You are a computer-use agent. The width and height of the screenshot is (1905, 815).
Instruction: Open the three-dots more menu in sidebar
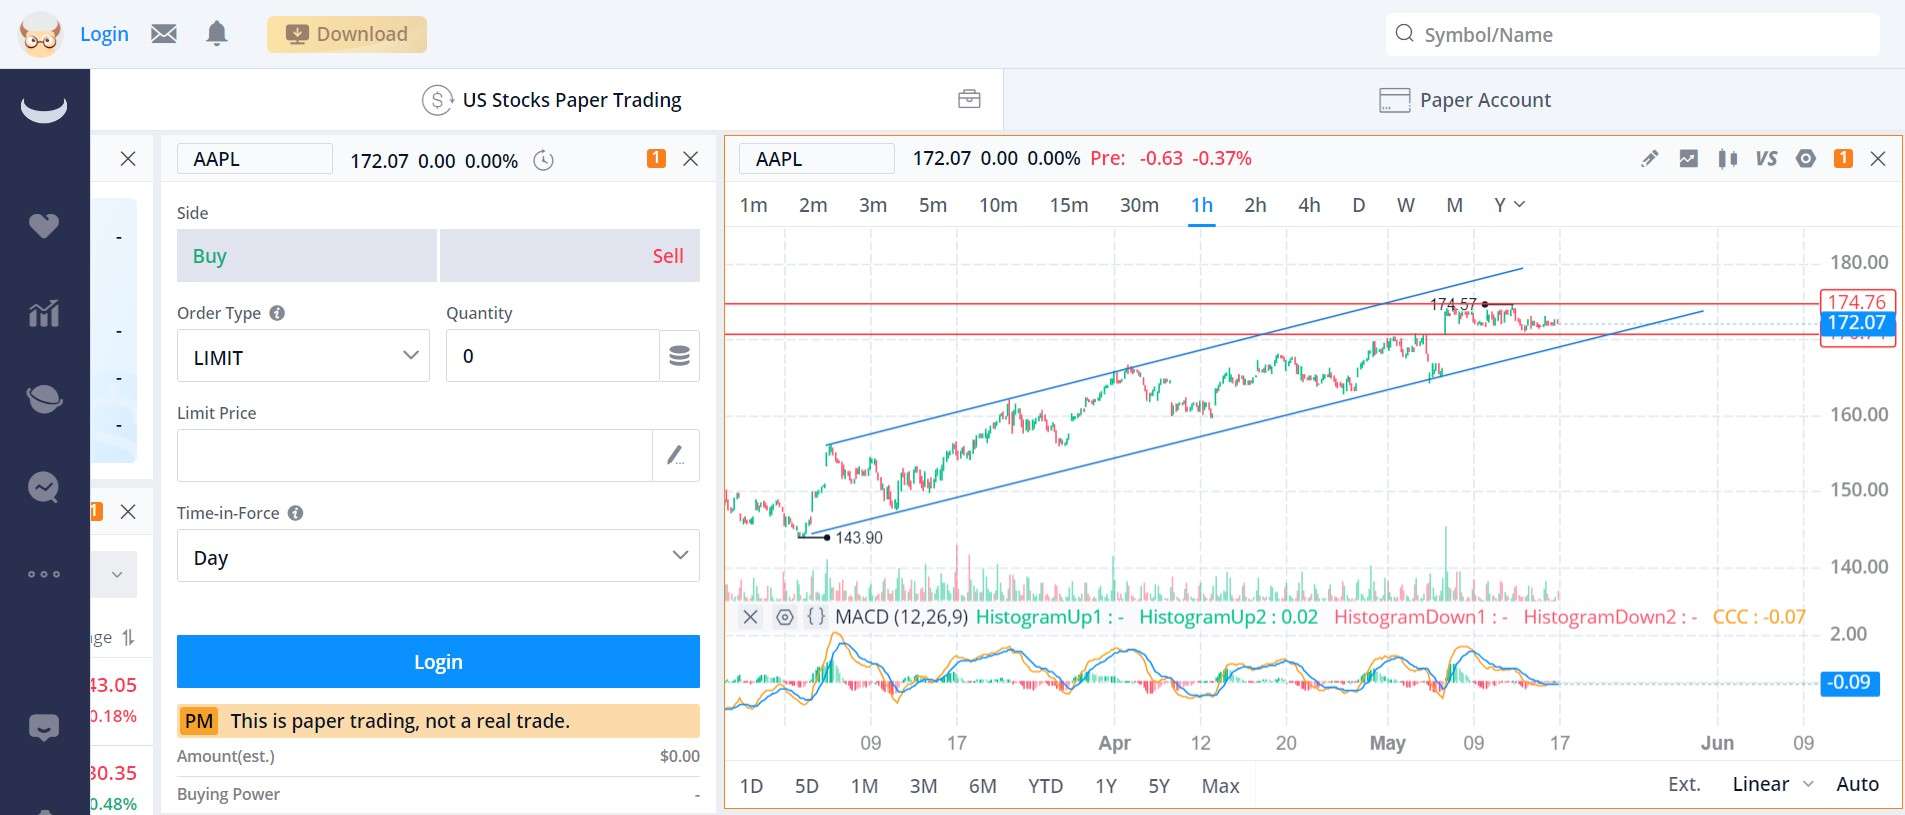point(44,574)
